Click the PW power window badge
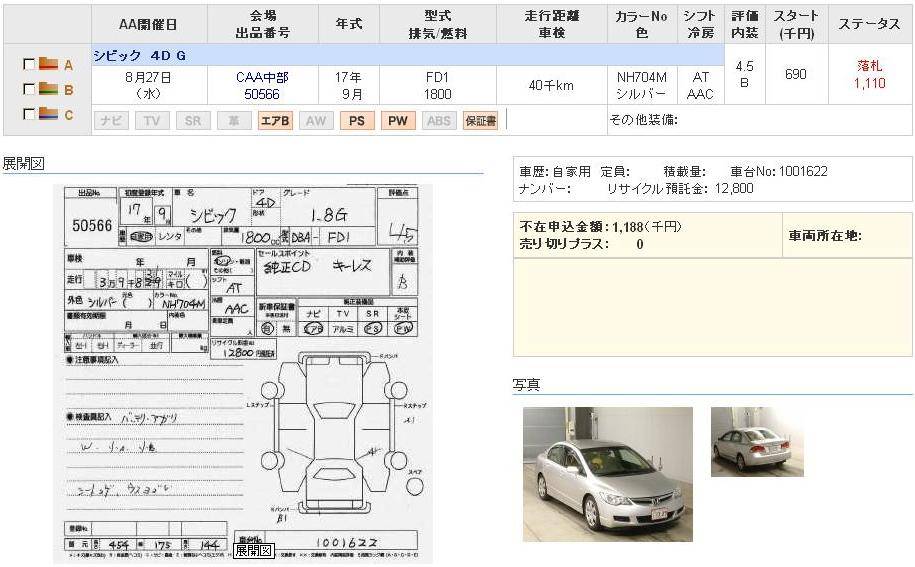Image resolution: width=915 pixels, height=567 pixels. (398, 121)
